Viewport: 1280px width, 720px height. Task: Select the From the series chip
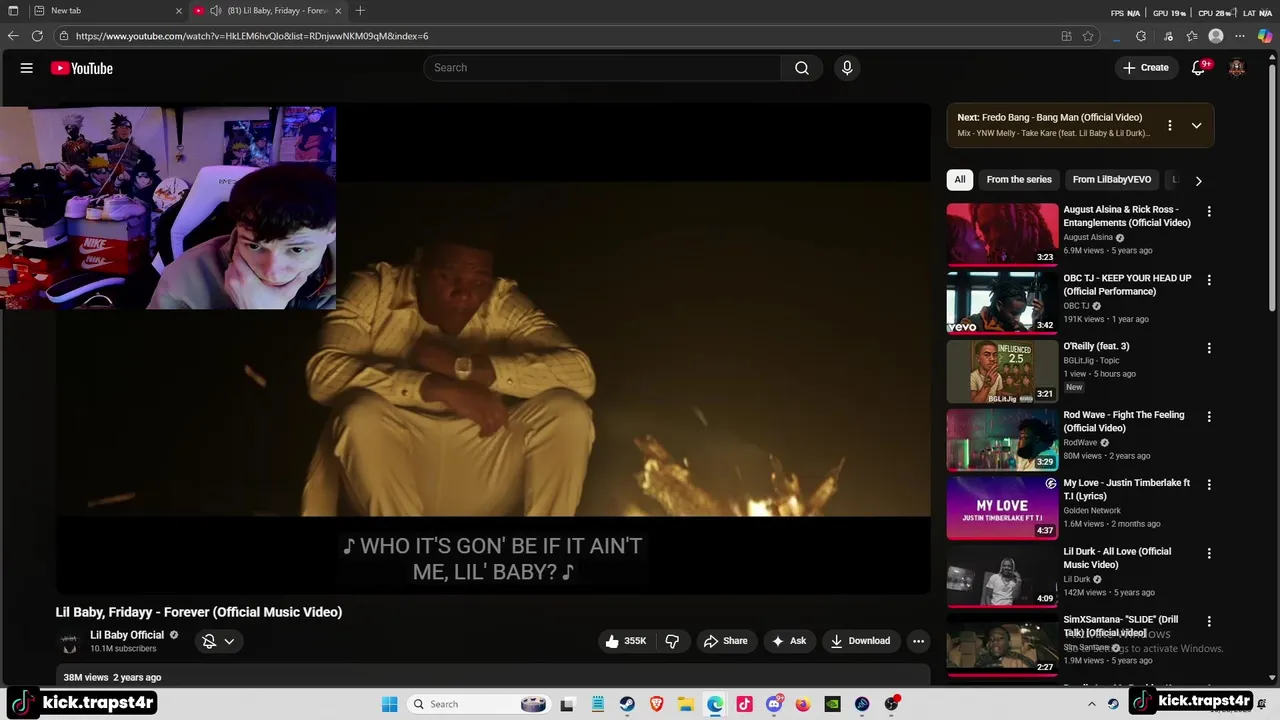pyautogui.click(x=1019, y=180)
